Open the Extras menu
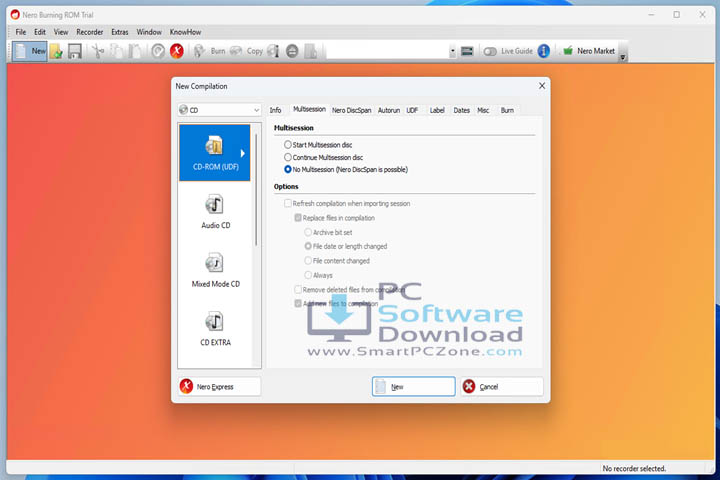The width and height of the screenshot is (720, 480). point(119,32)
